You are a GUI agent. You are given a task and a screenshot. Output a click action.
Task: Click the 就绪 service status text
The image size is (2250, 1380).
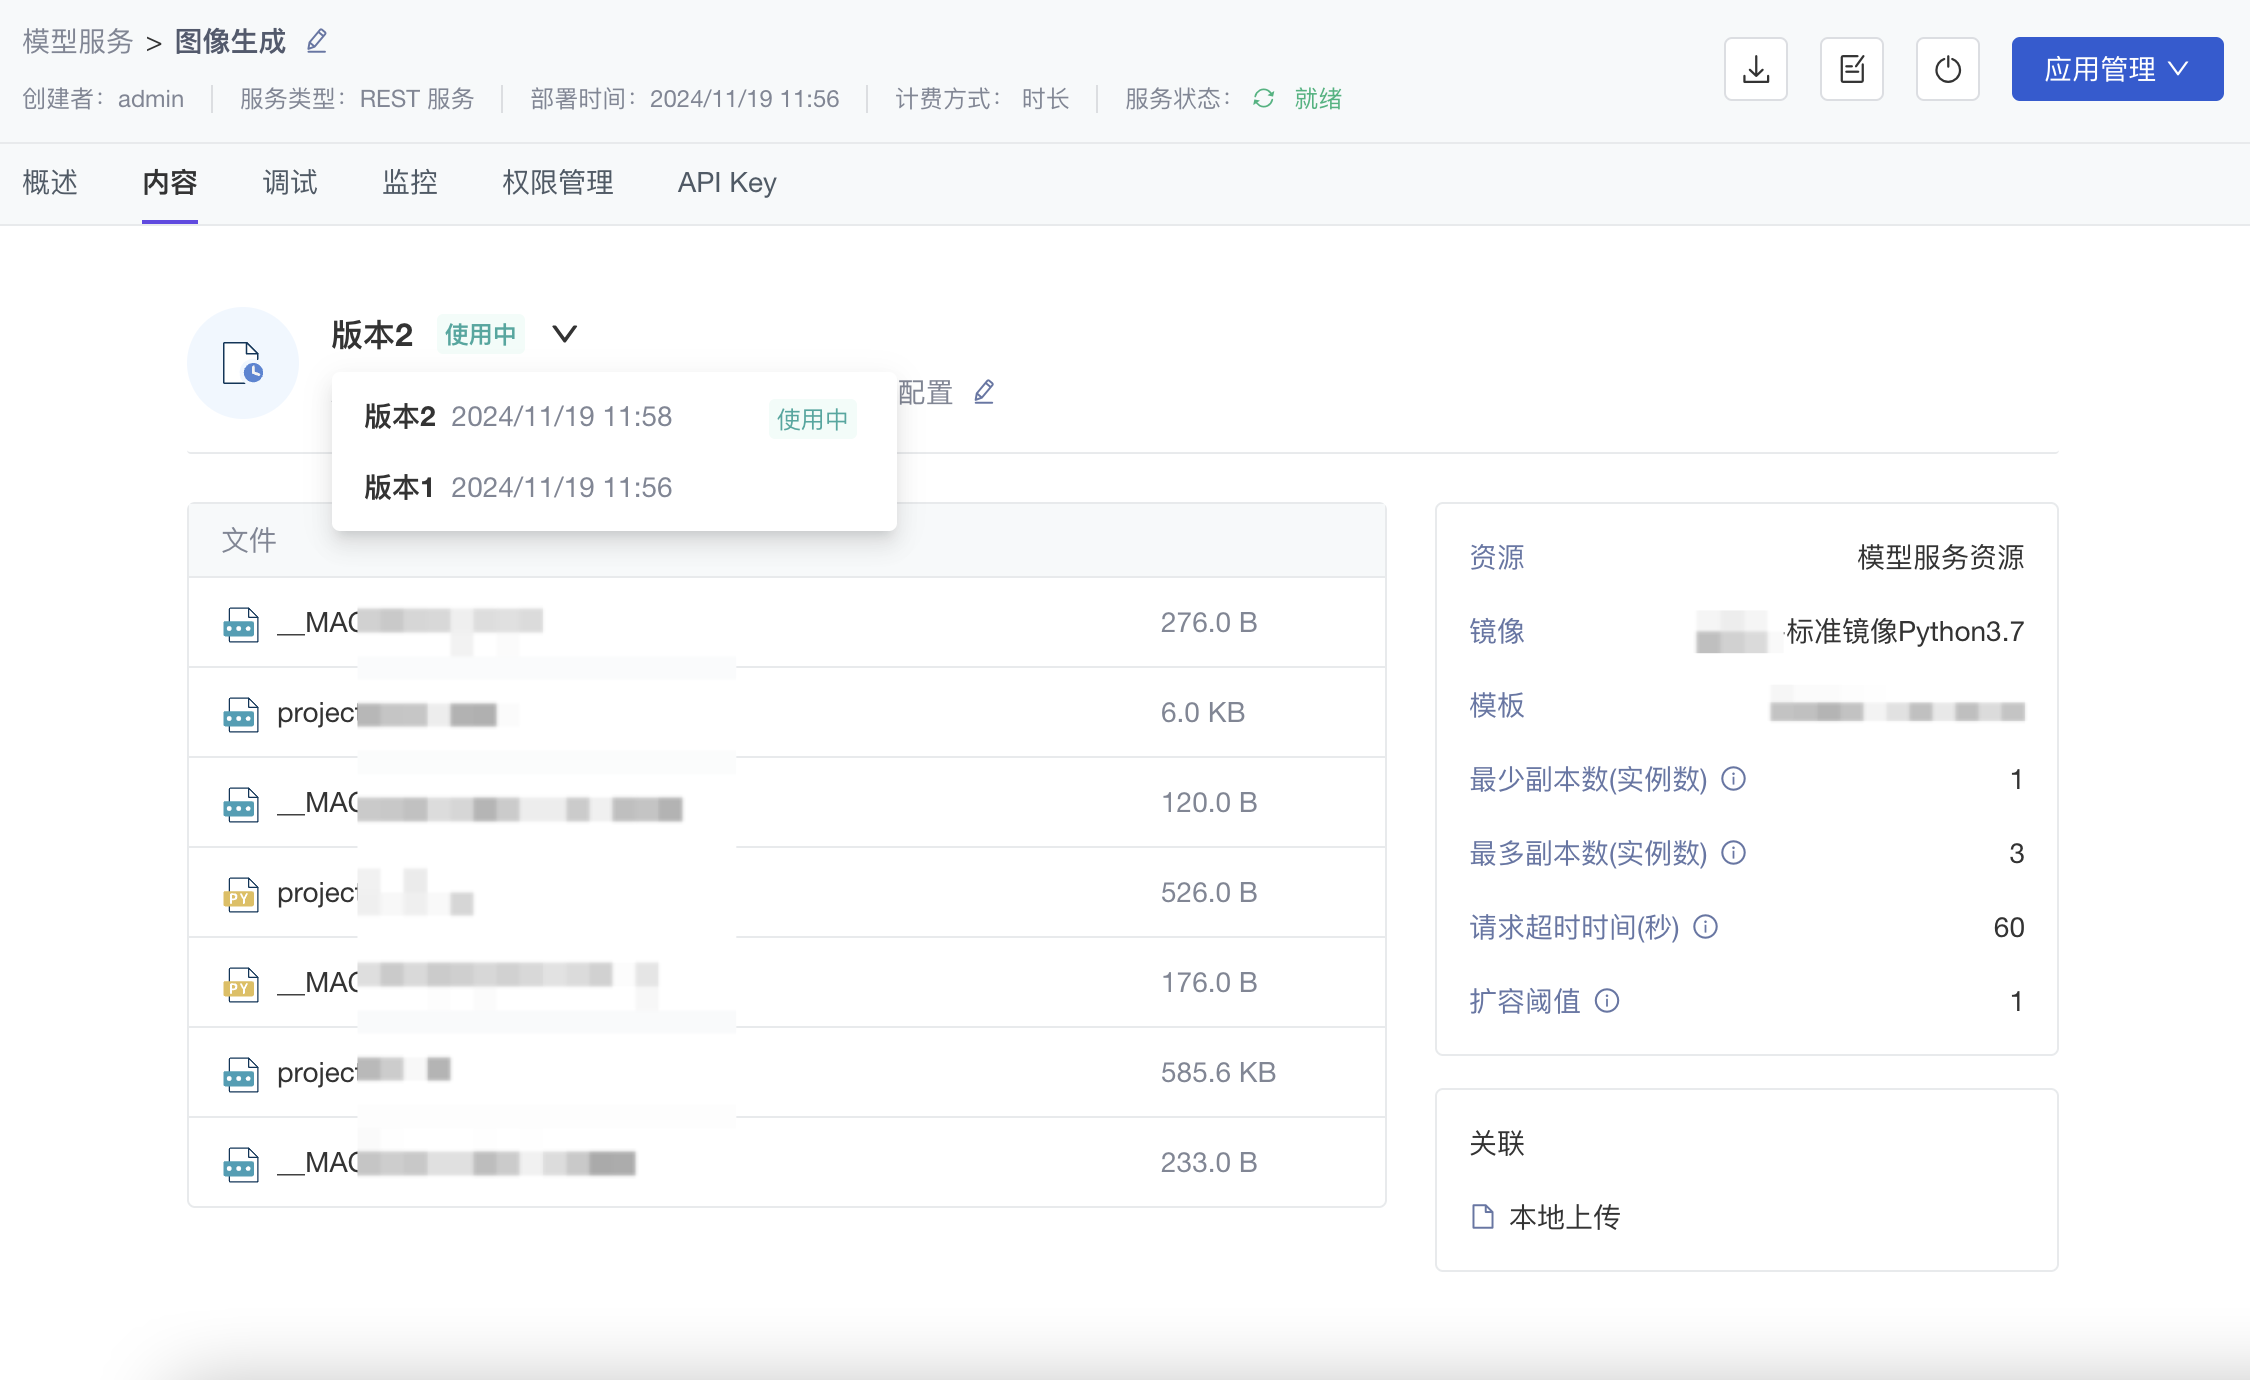pos(1318,98)
